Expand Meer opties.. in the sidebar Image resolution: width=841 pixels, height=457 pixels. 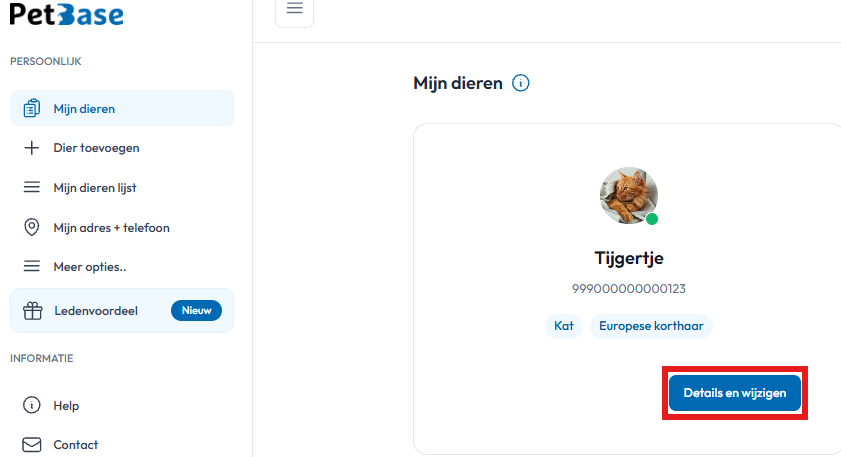(x=122, y=267)
